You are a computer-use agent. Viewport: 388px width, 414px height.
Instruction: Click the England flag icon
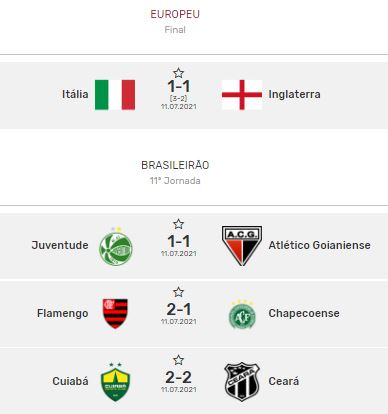242,95
